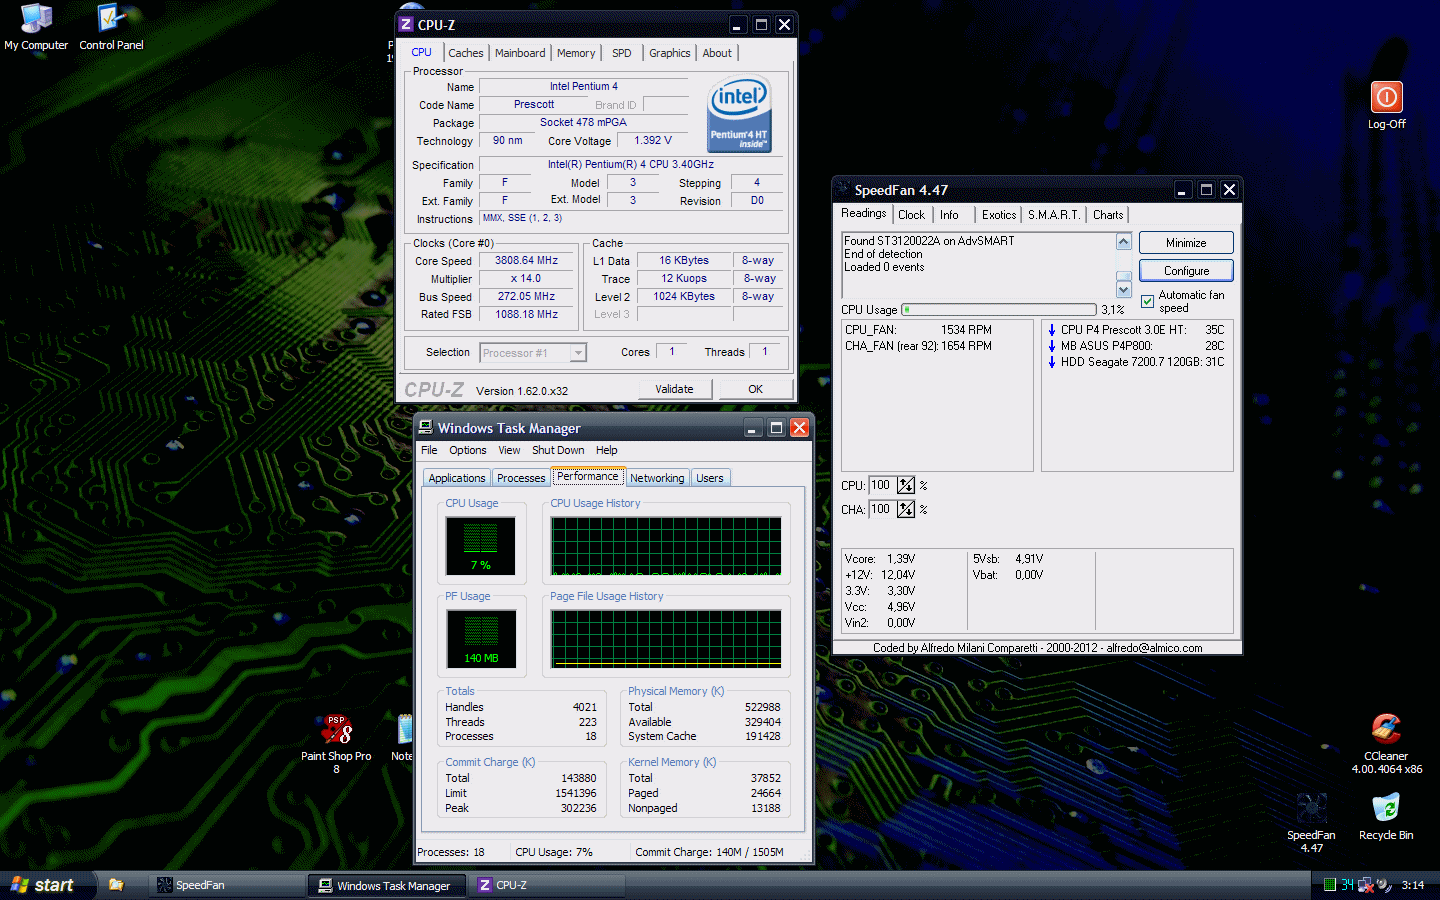Open the SpeedFan 4.47 desktop shortcut
1440x900 pixels.
[1311, 808]
